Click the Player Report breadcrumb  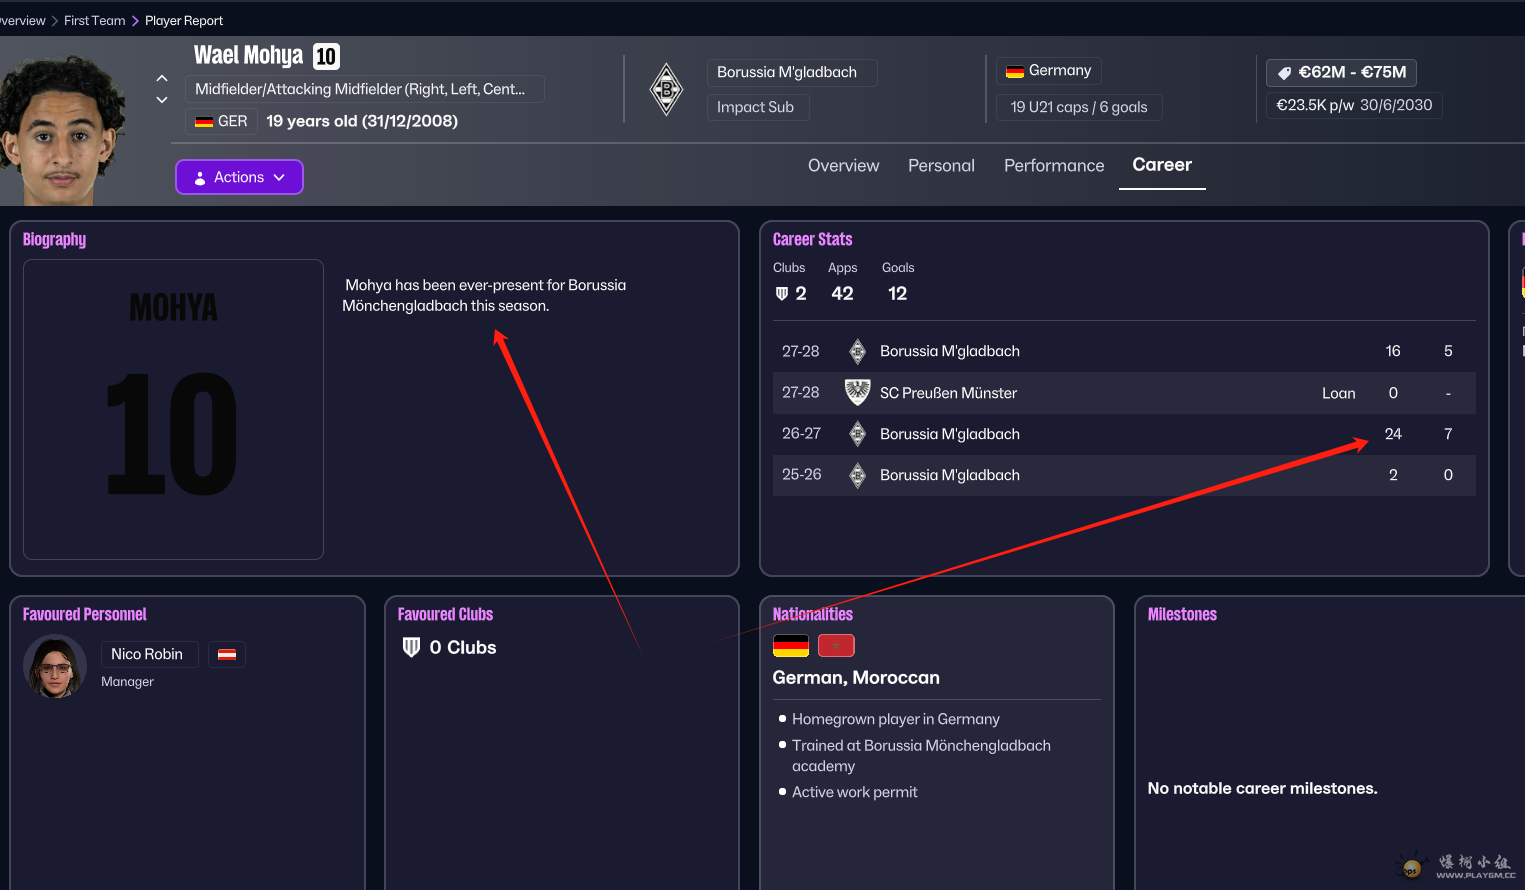click(184, 20)
